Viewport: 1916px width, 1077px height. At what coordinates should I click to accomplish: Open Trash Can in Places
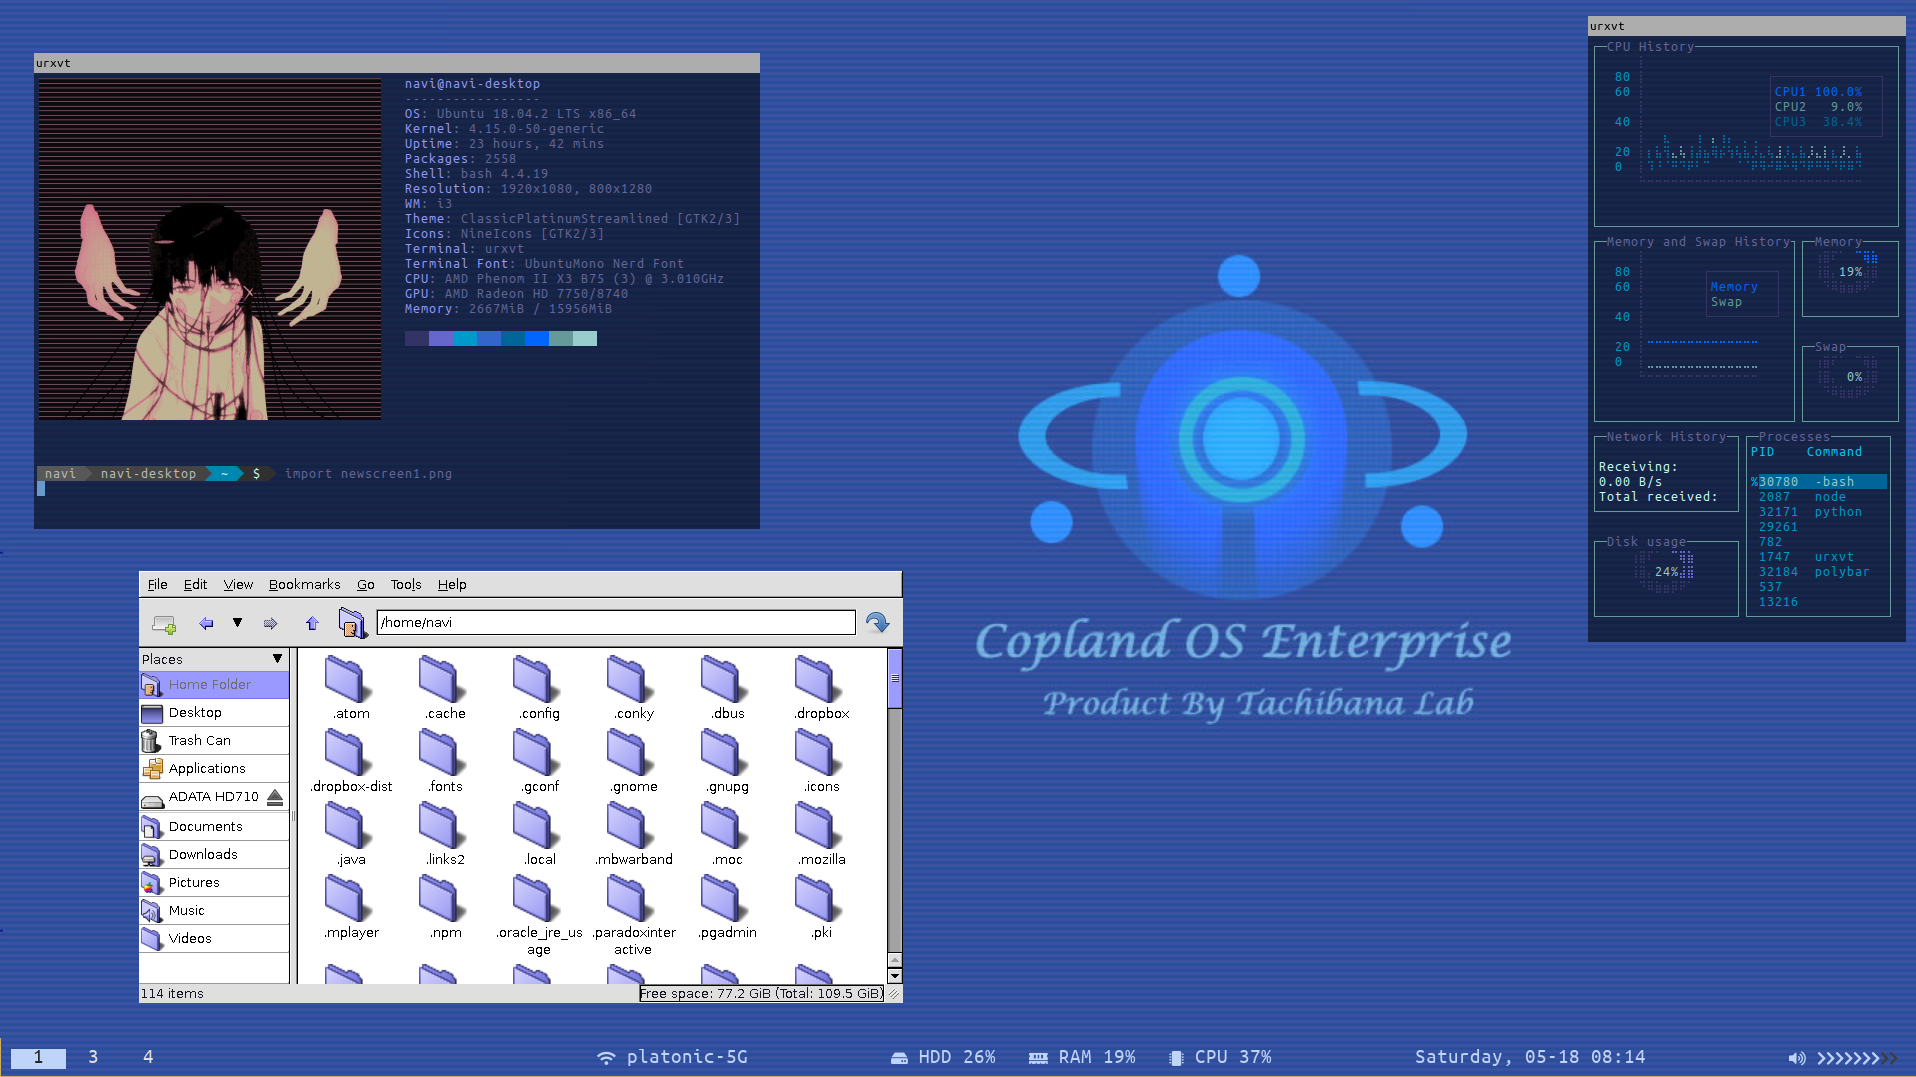(x=214, y=741)
